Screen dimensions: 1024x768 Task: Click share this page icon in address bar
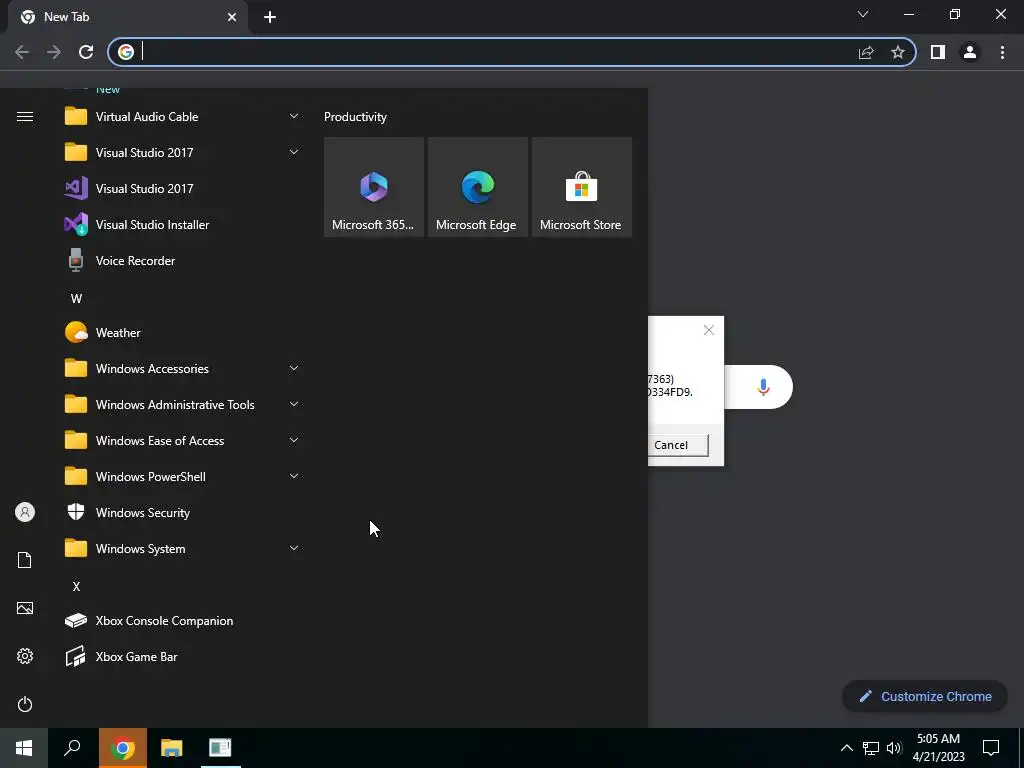click(x=866, y=52)
